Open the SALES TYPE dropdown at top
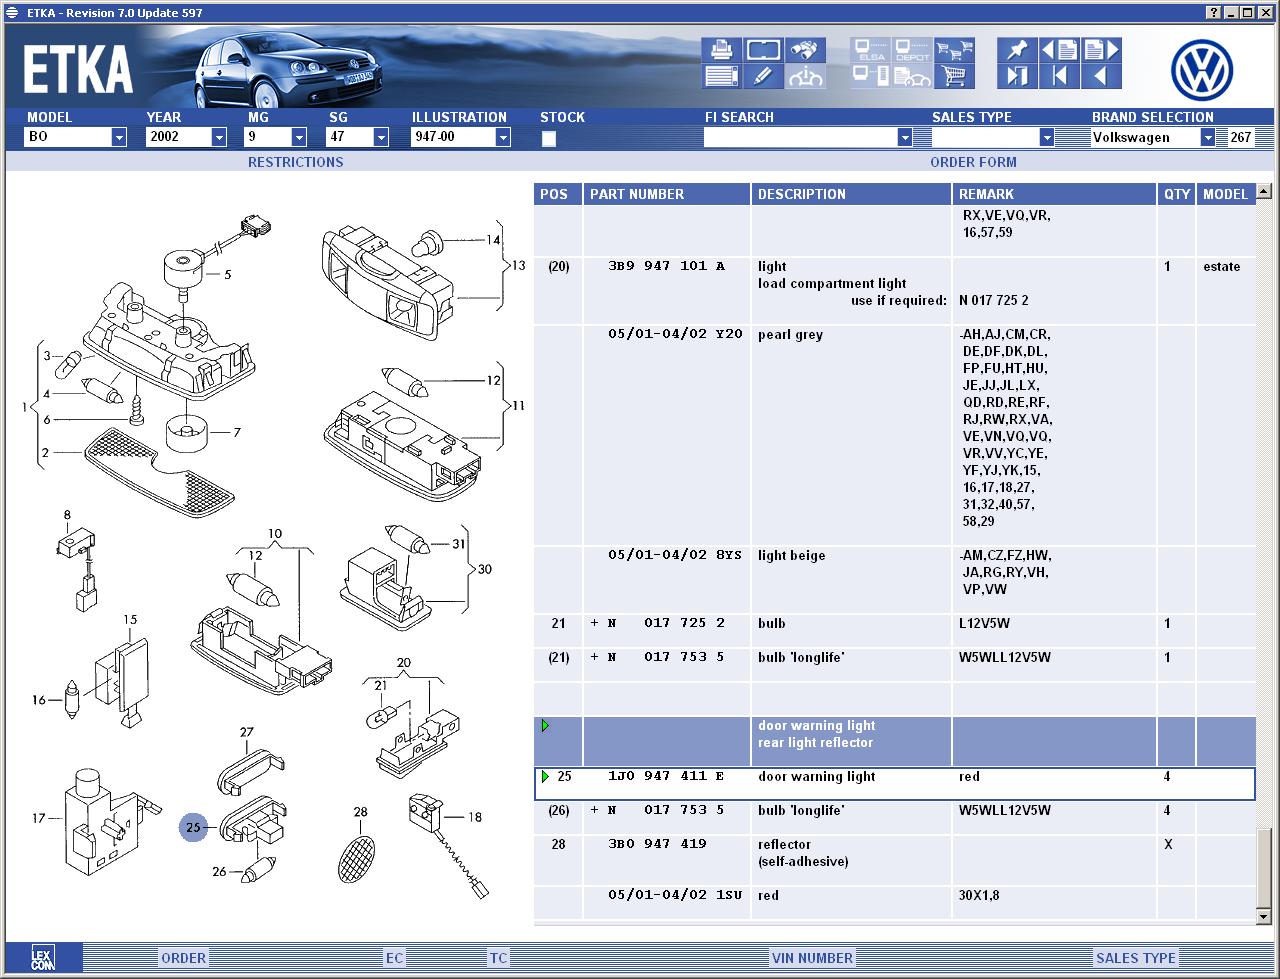This screenshot has height=979, width=1280. pyautogui.click(x=1047, y=138)
